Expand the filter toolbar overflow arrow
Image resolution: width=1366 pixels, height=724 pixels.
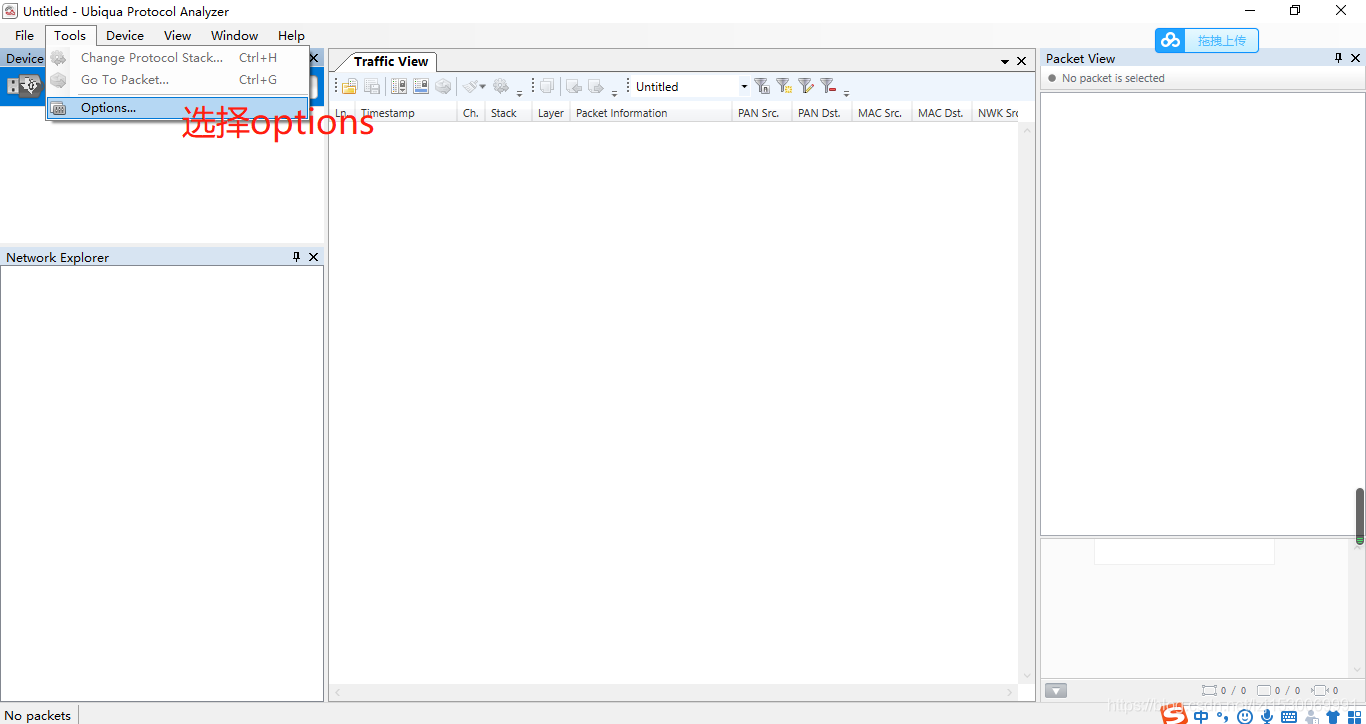coord(846,94)
